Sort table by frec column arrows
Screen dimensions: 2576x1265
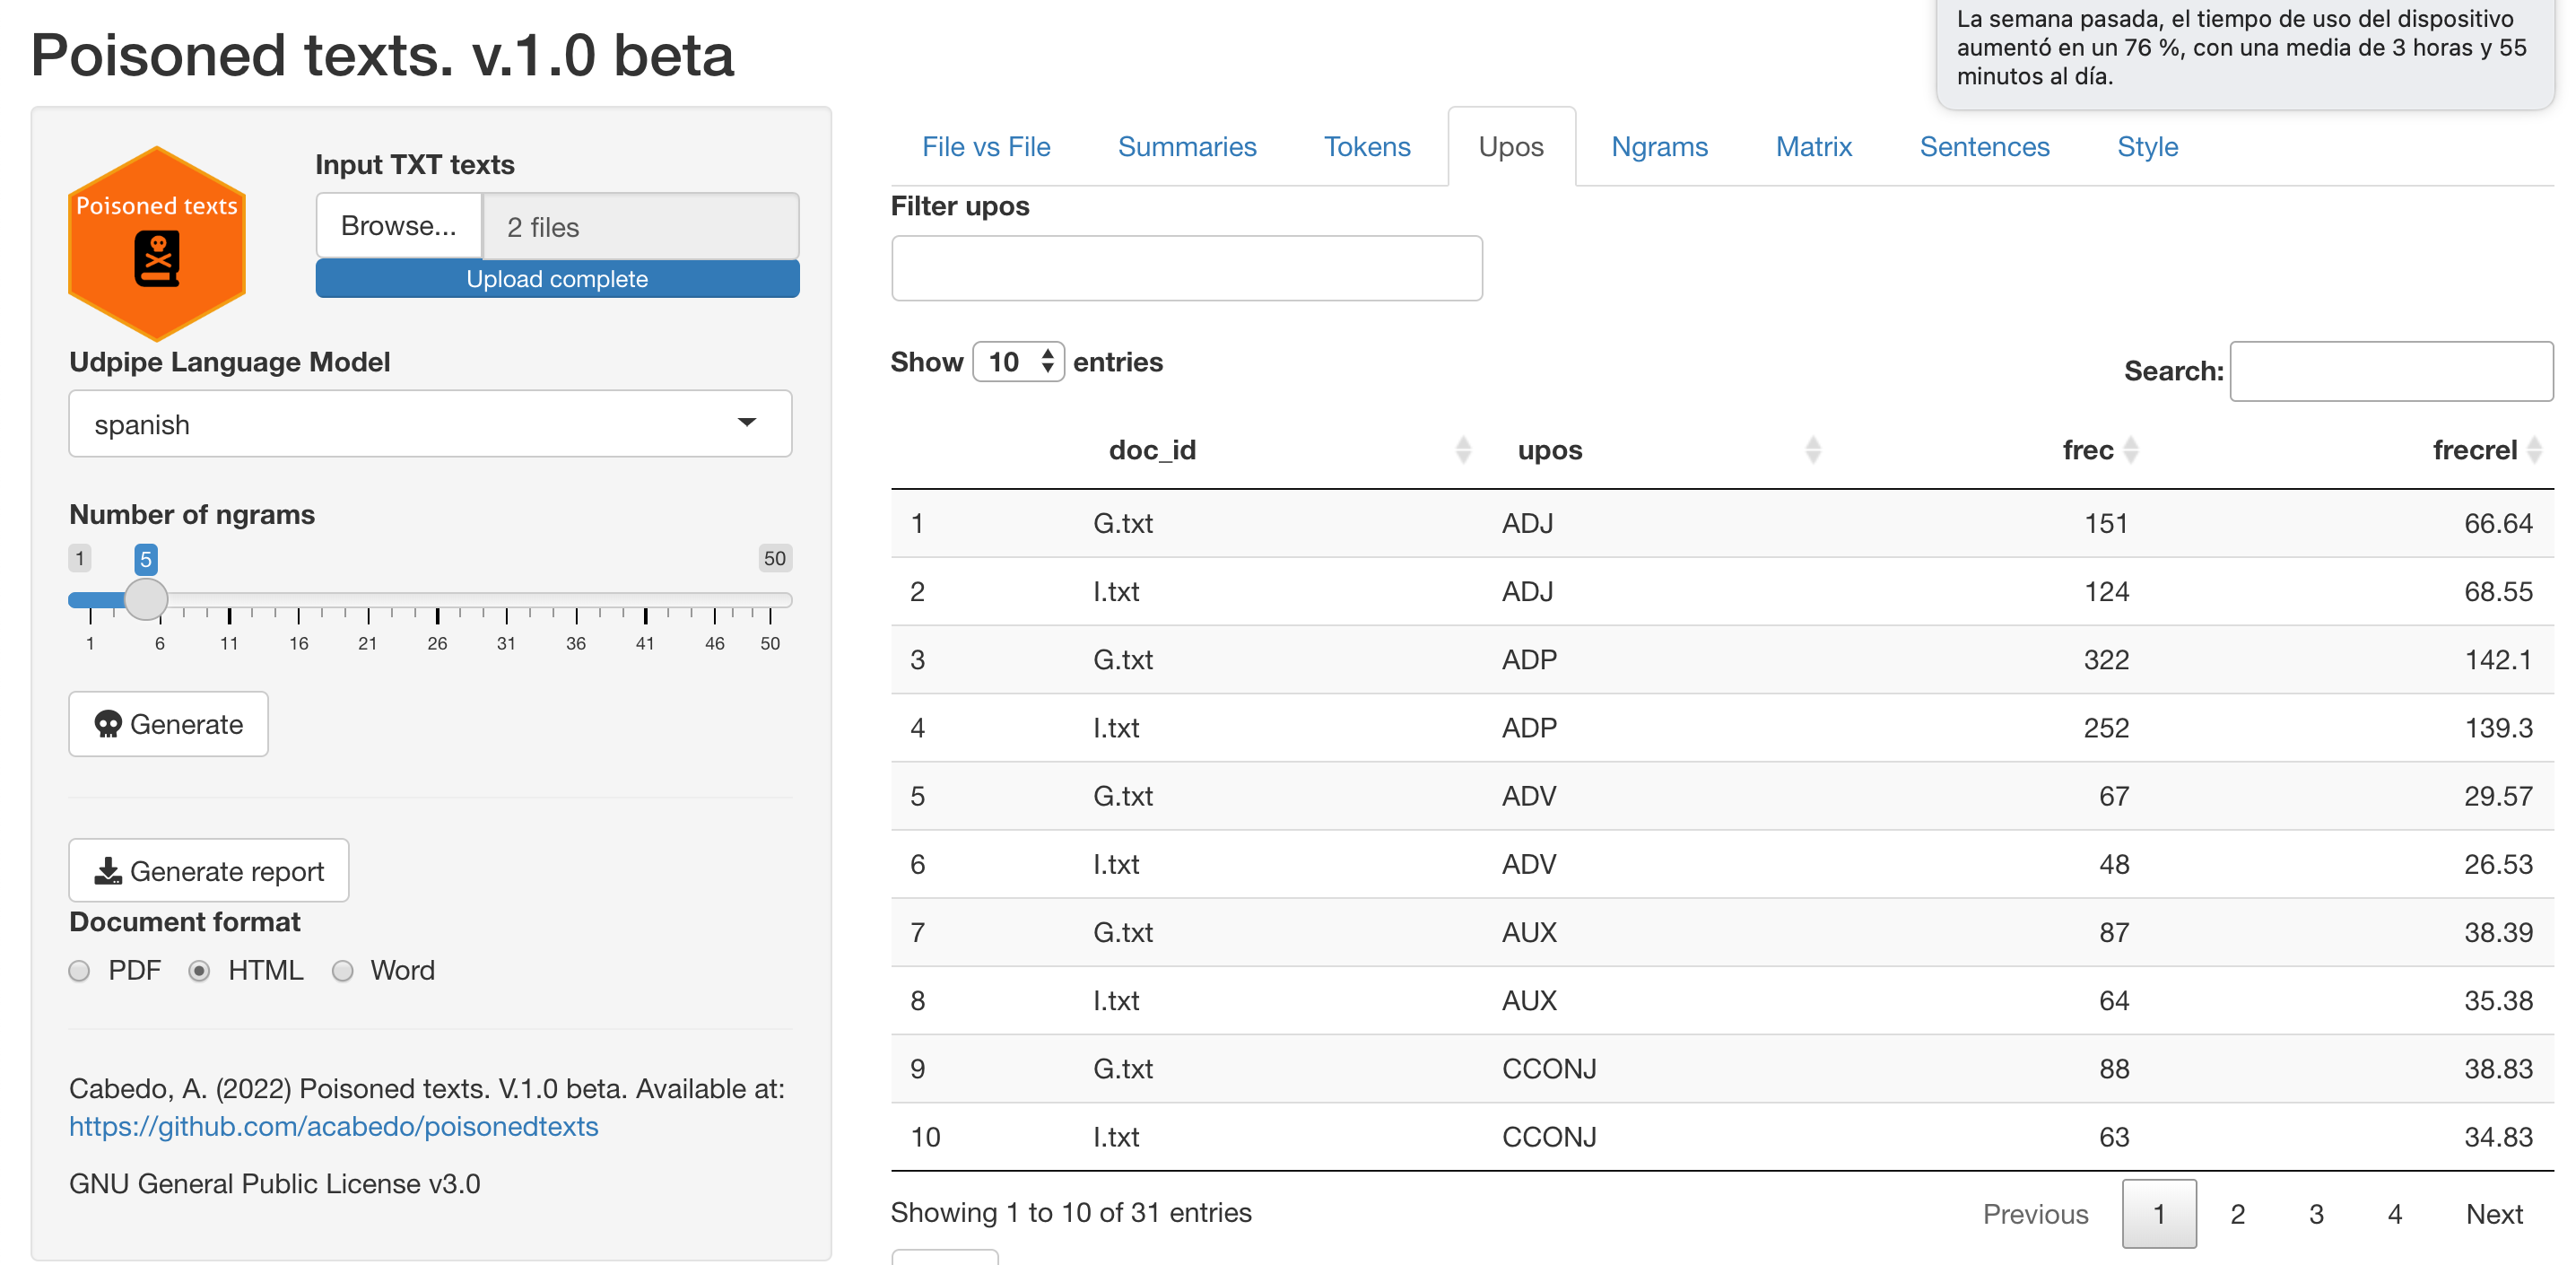(x=2131, y=450)
